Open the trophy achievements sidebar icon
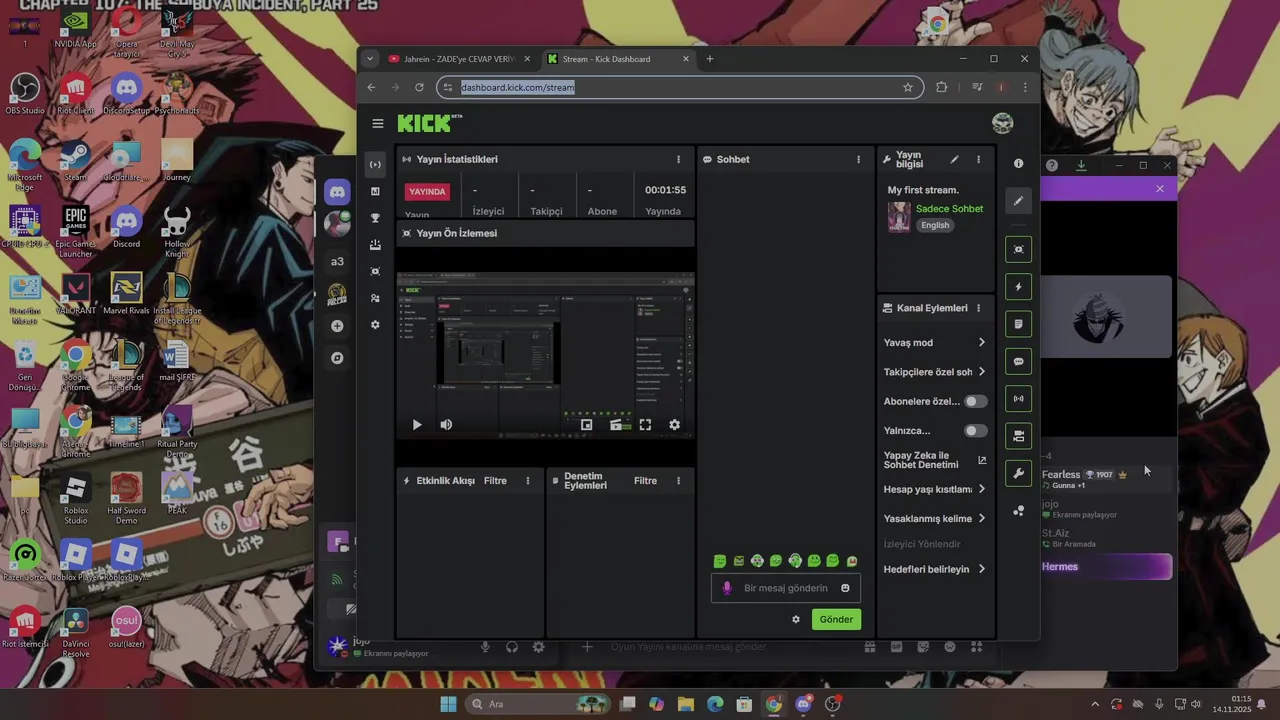This screenshot has height=720, width=1280. point(375,218)
